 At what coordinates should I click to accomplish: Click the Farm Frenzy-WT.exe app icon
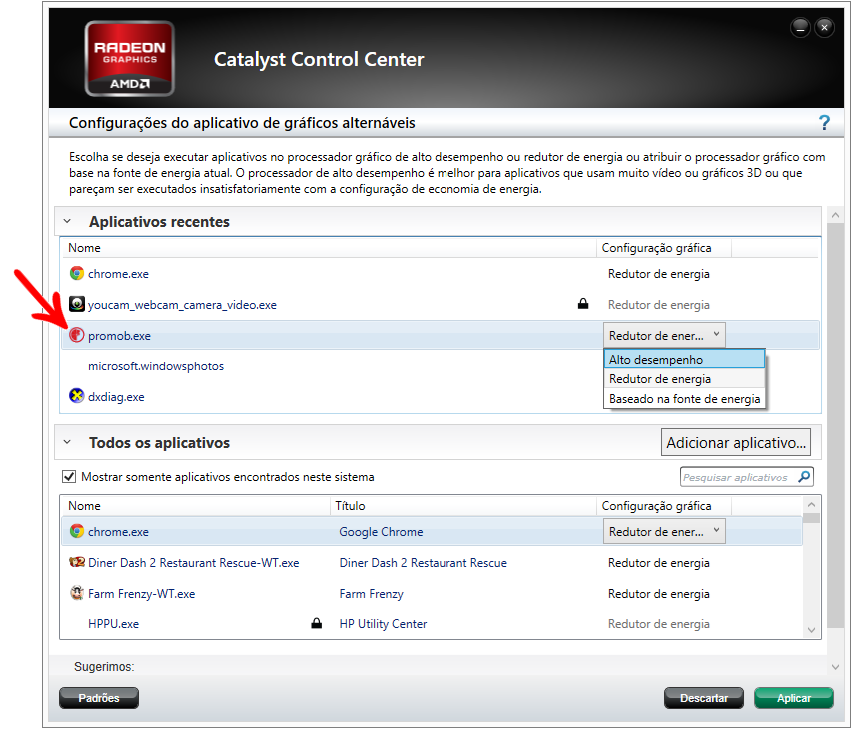(x=76, y=593)
